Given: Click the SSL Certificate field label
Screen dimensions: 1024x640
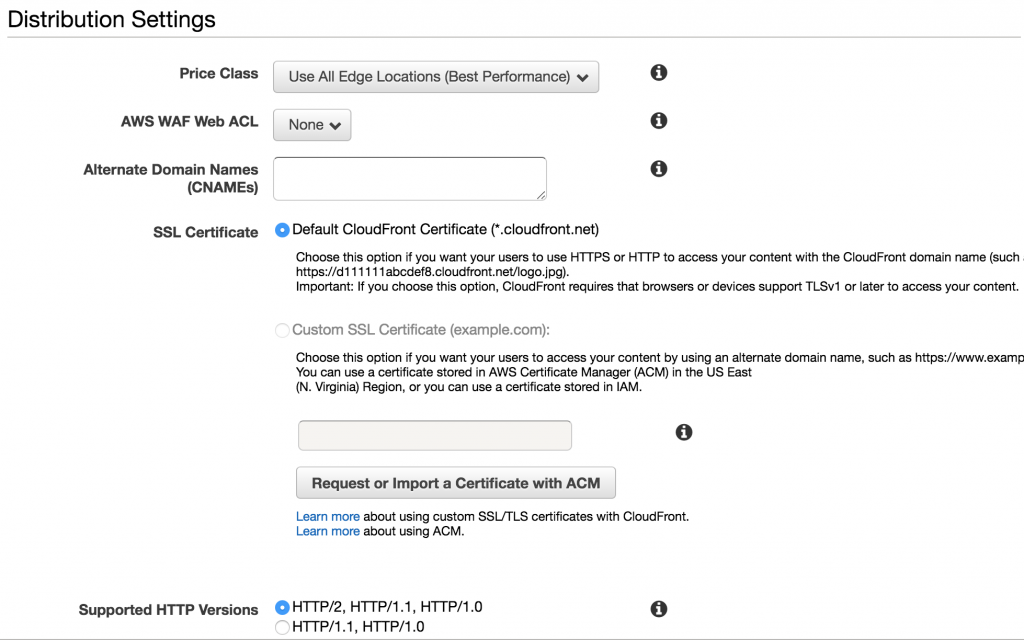Looking at the screenshot, I should [x=205, y=232].
